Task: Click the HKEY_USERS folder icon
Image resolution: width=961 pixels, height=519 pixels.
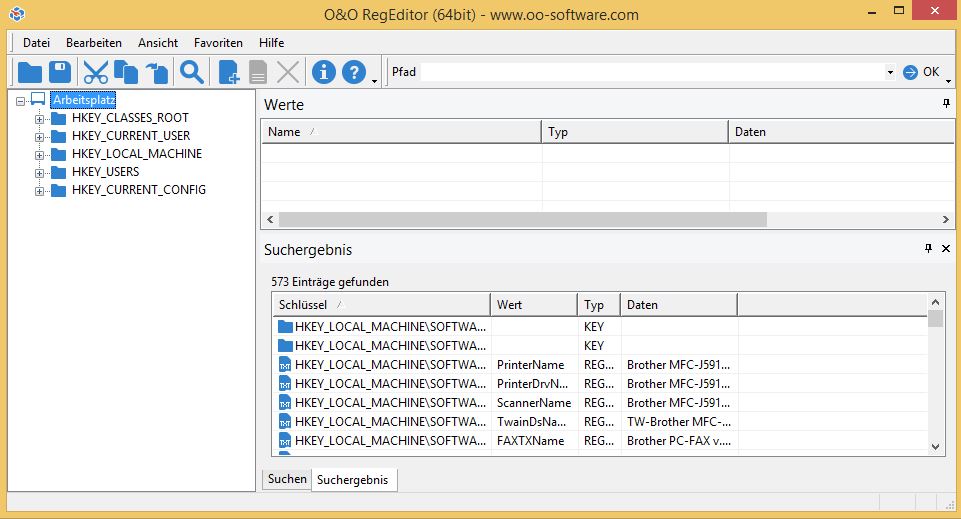Action: pos(58,172)
